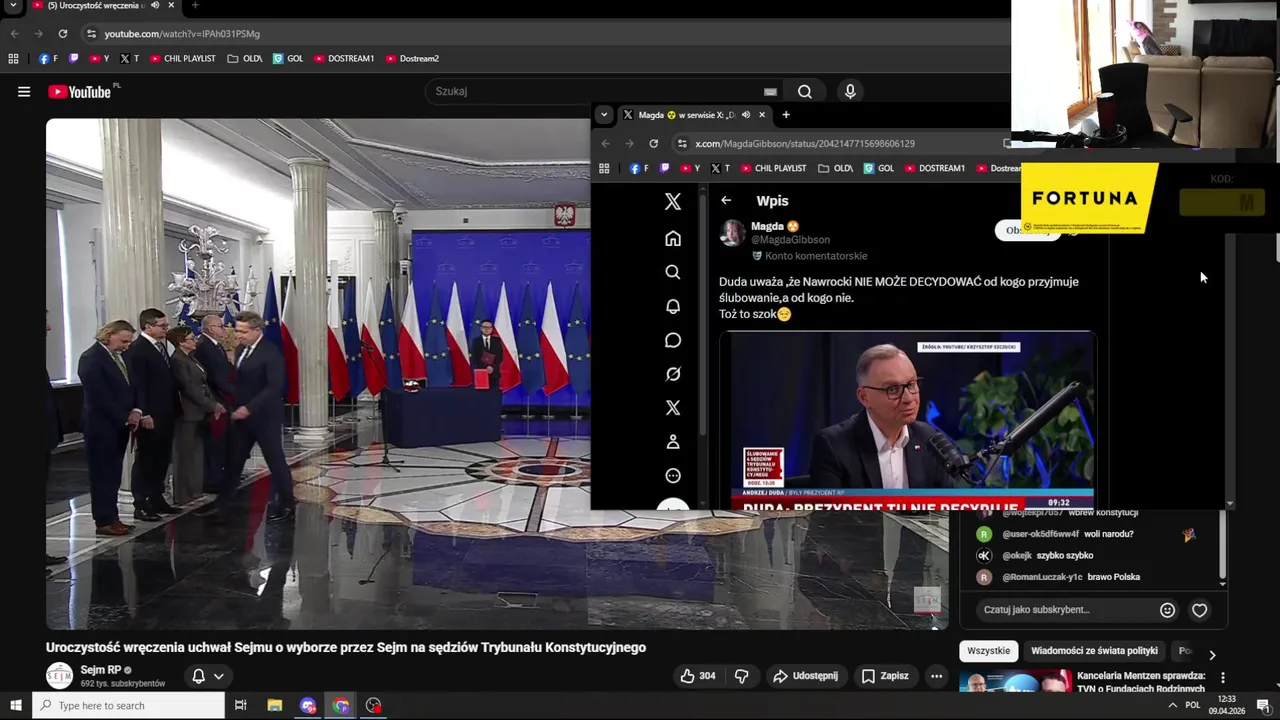Open three-dot menu for Kancelaria Mentzen video
Screen dimensions: 1280x720
[x=1222, y=677]
